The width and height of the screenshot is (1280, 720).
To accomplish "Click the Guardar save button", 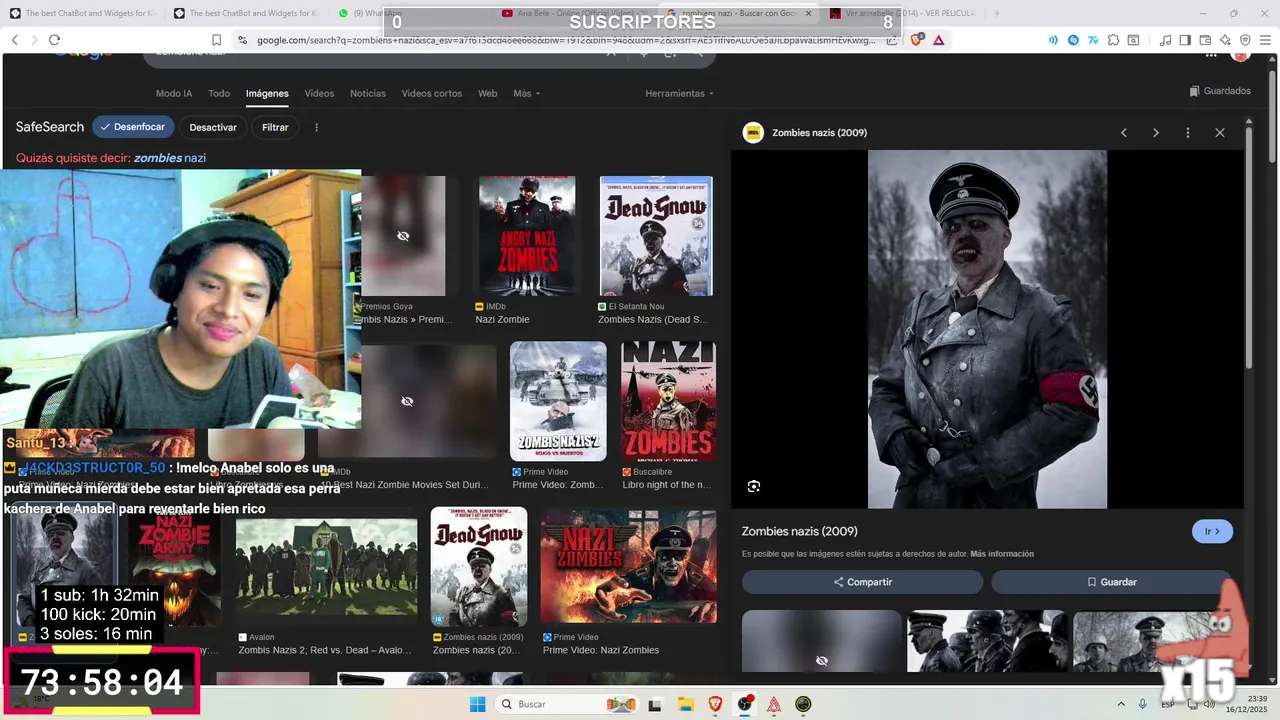I will click(1111, 582).
